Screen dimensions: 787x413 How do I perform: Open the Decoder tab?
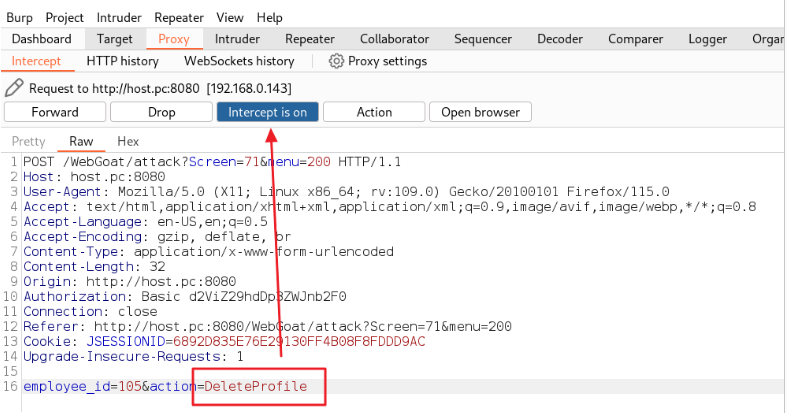pyautogui.click(x=560, y=39)
